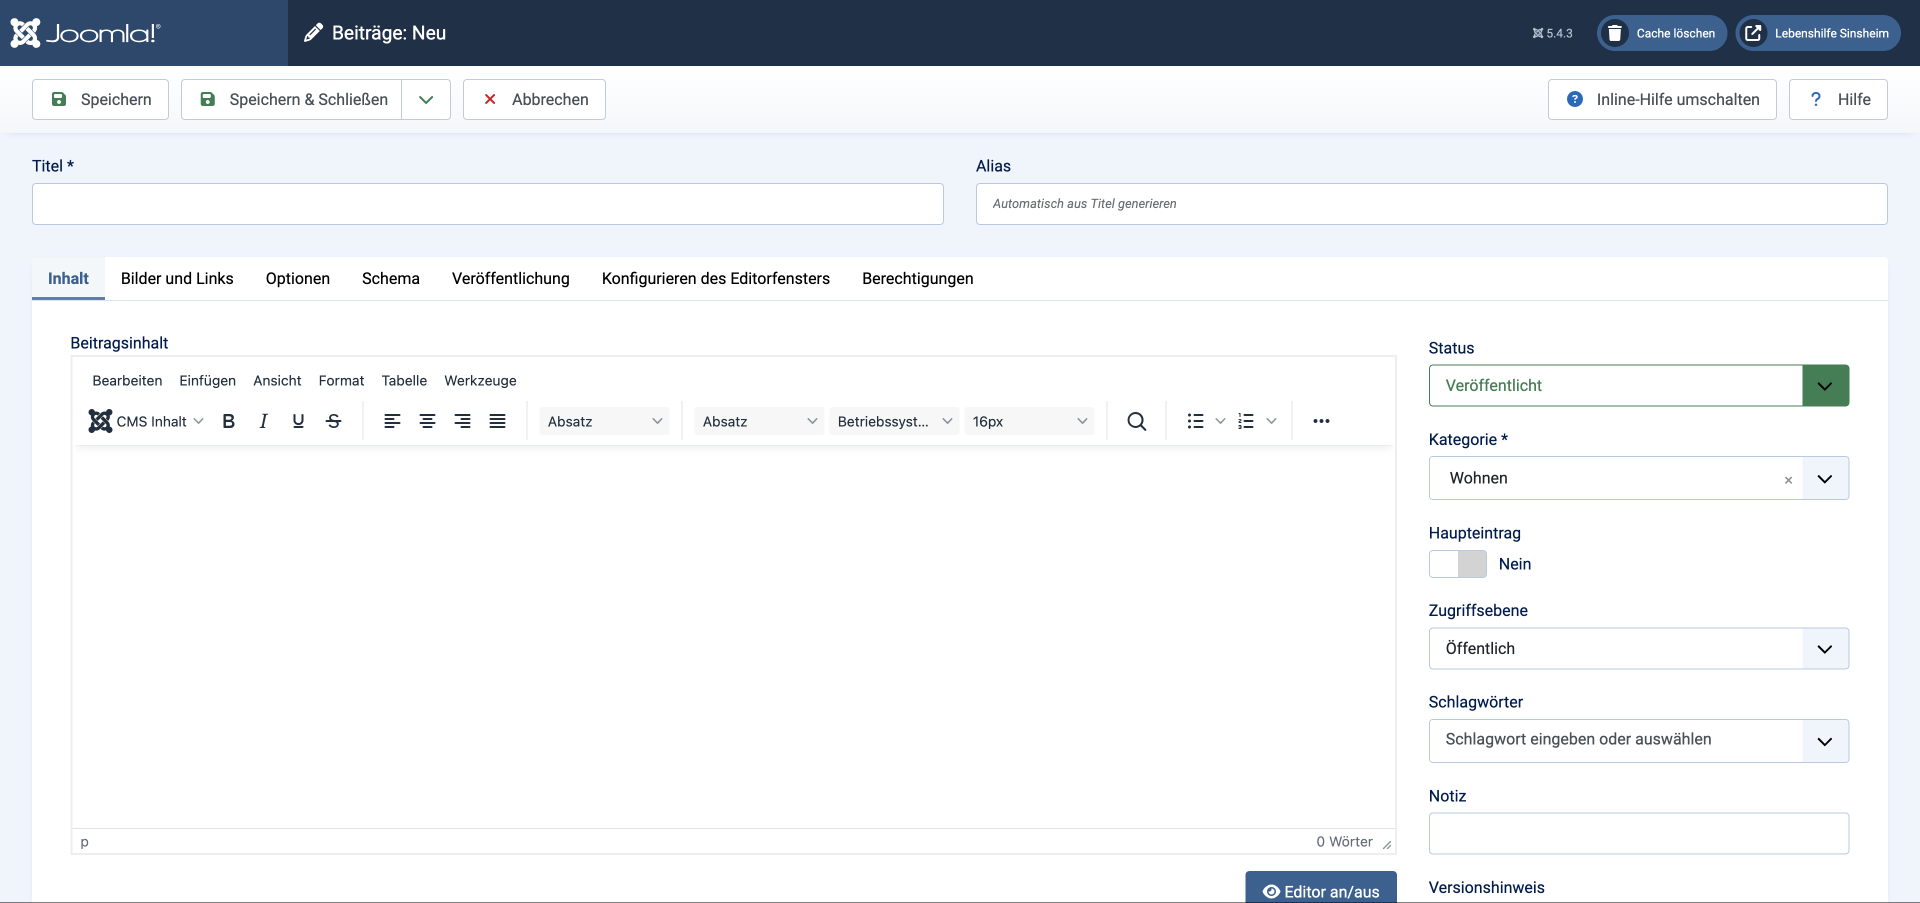The width and height of the screenshot is (1920, 903).
Task: Click the p element path in statusbar
Action: pyautogui.click(x=85, y=842)
